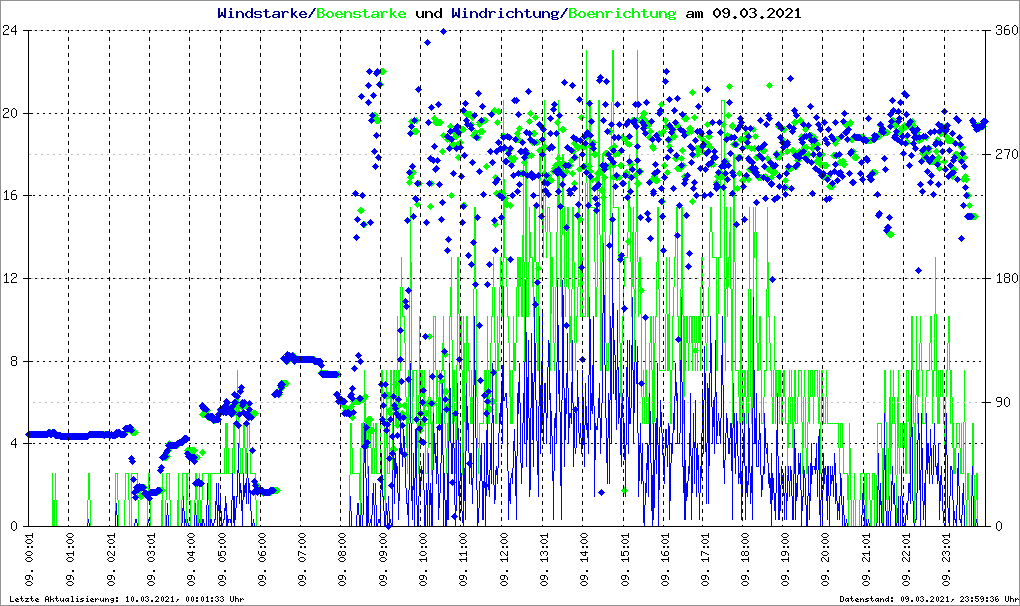Click time label '09. 08:00'

(342, 559)
